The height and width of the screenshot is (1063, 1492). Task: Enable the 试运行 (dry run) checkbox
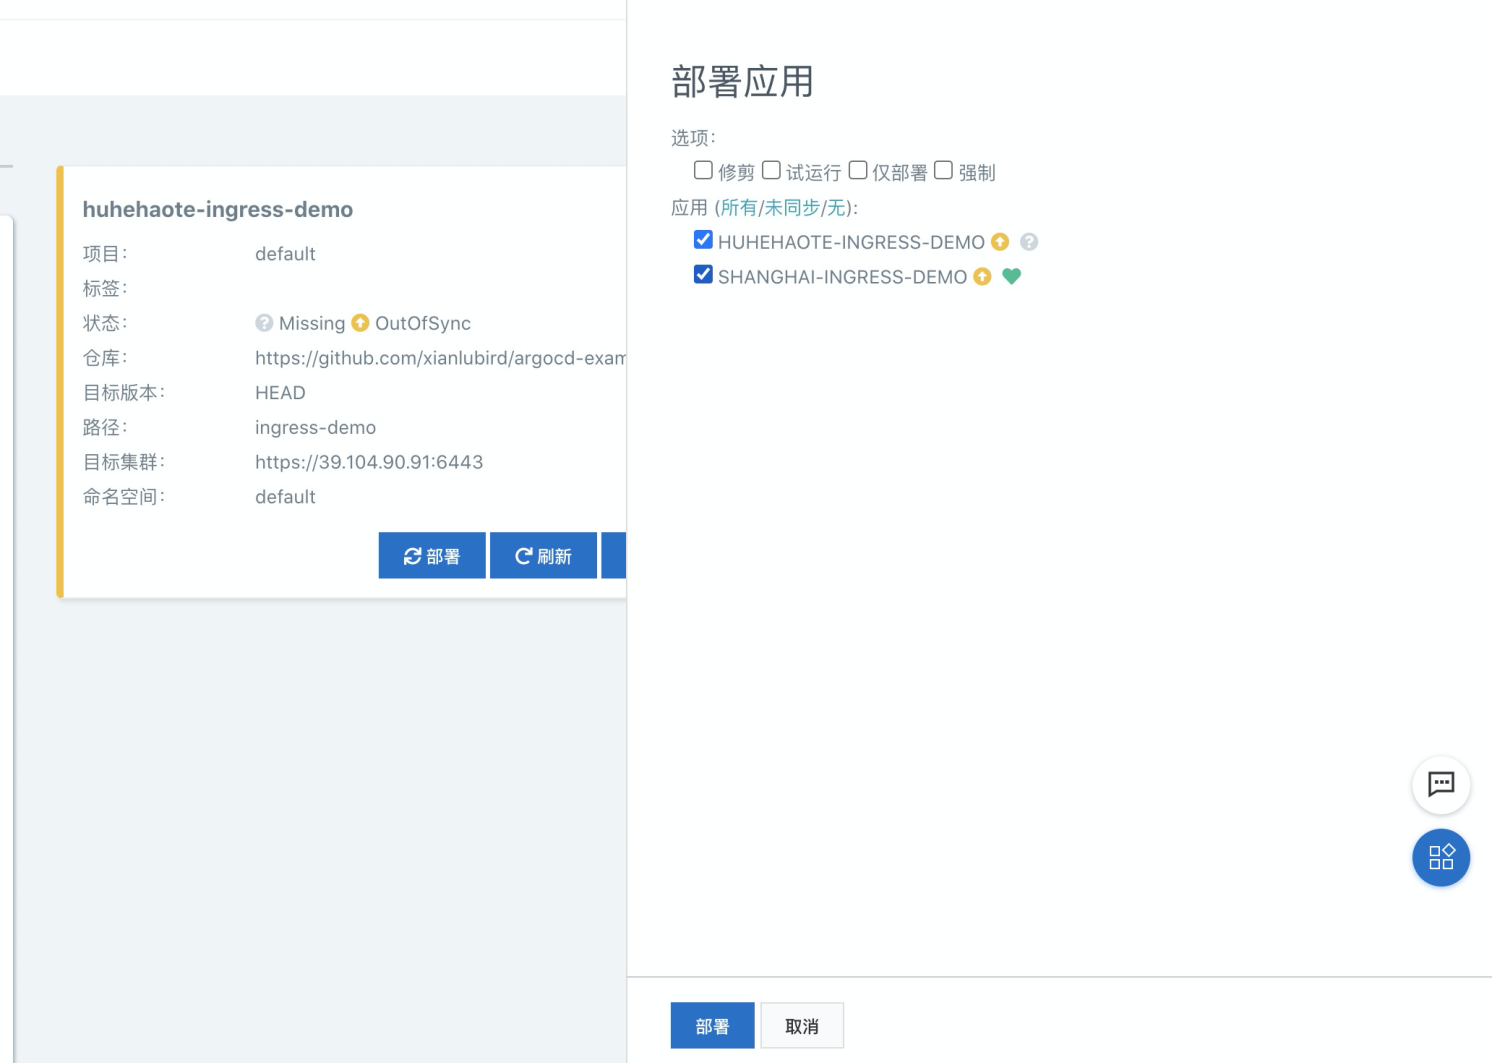pyautogui.click(x=771, y=171)
